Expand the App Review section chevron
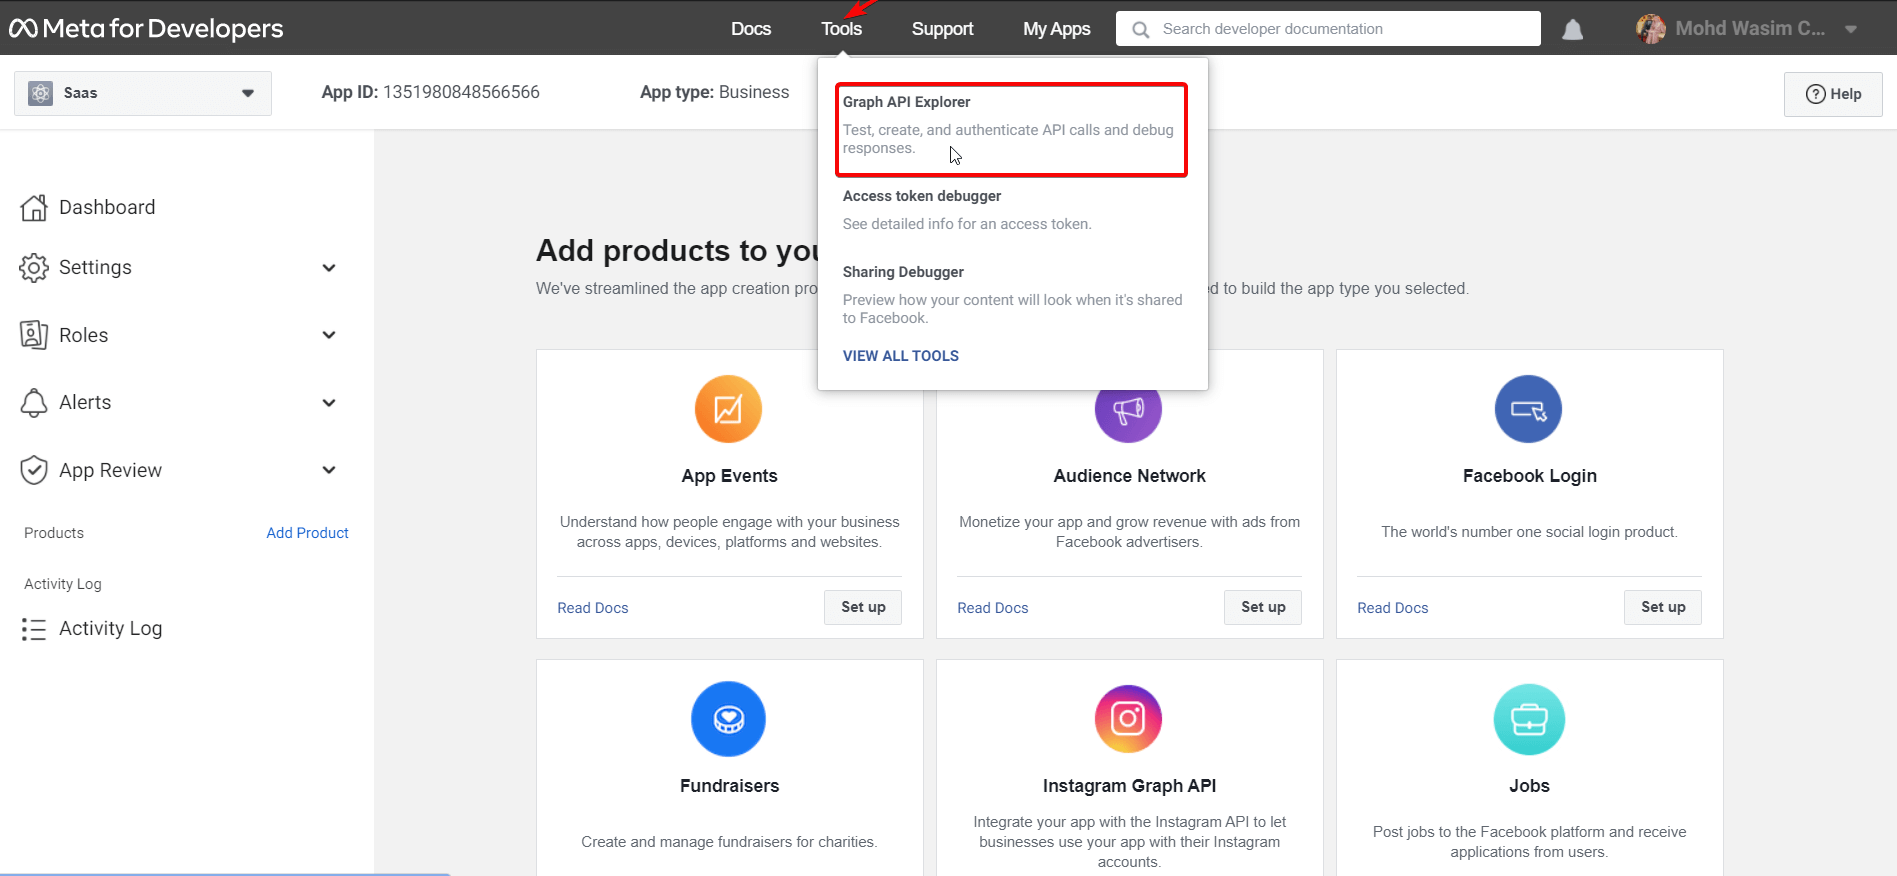Screen dimensions: 1897x876 coord(329,470)
